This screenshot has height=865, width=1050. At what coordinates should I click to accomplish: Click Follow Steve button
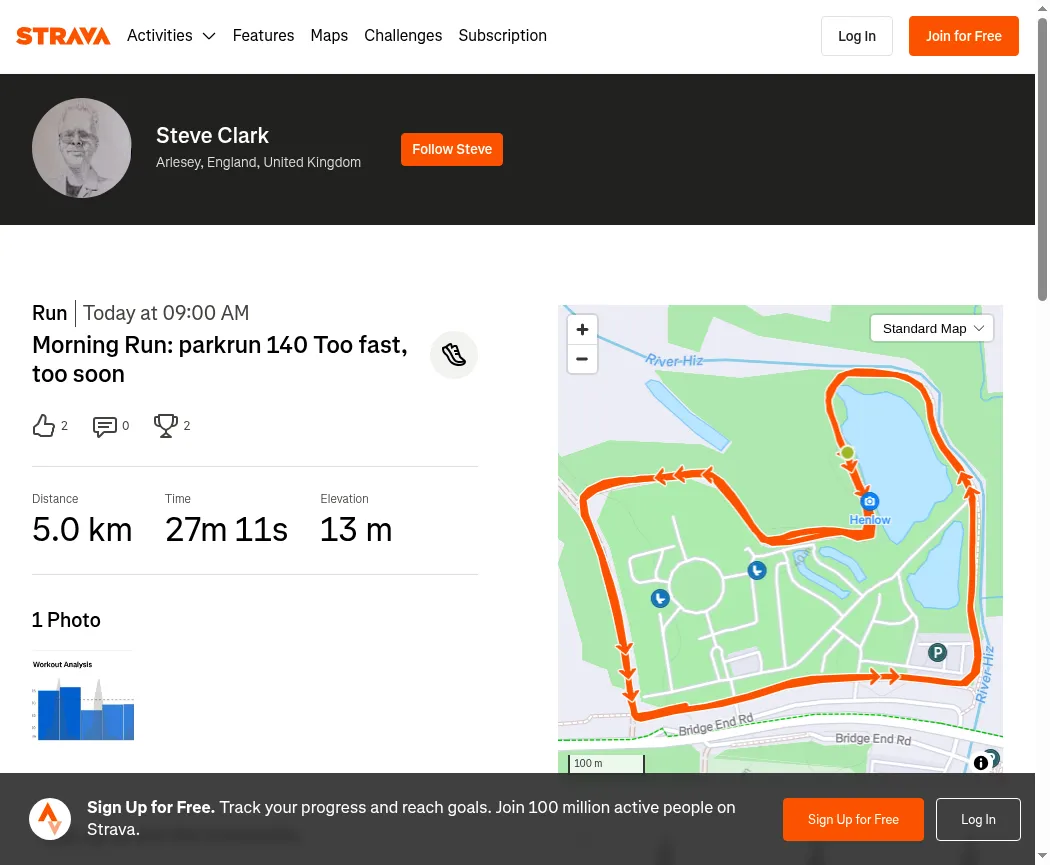click(x=452, y=149)
